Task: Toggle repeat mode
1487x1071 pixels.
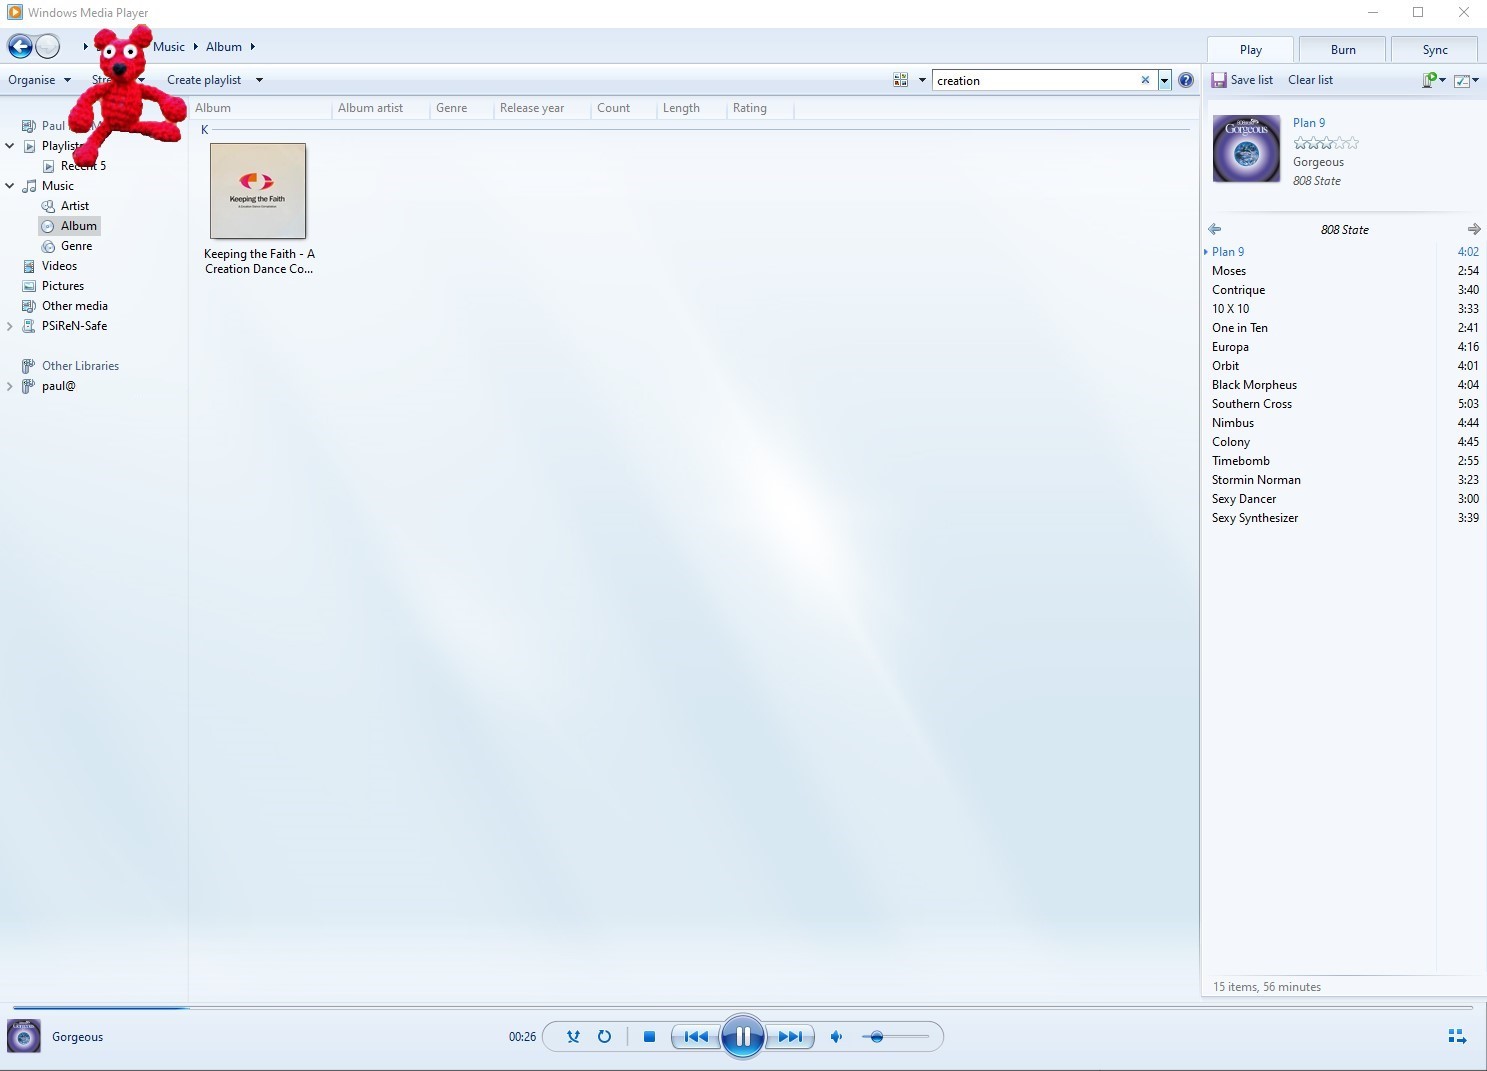Action: click(x=604, y=1037)
